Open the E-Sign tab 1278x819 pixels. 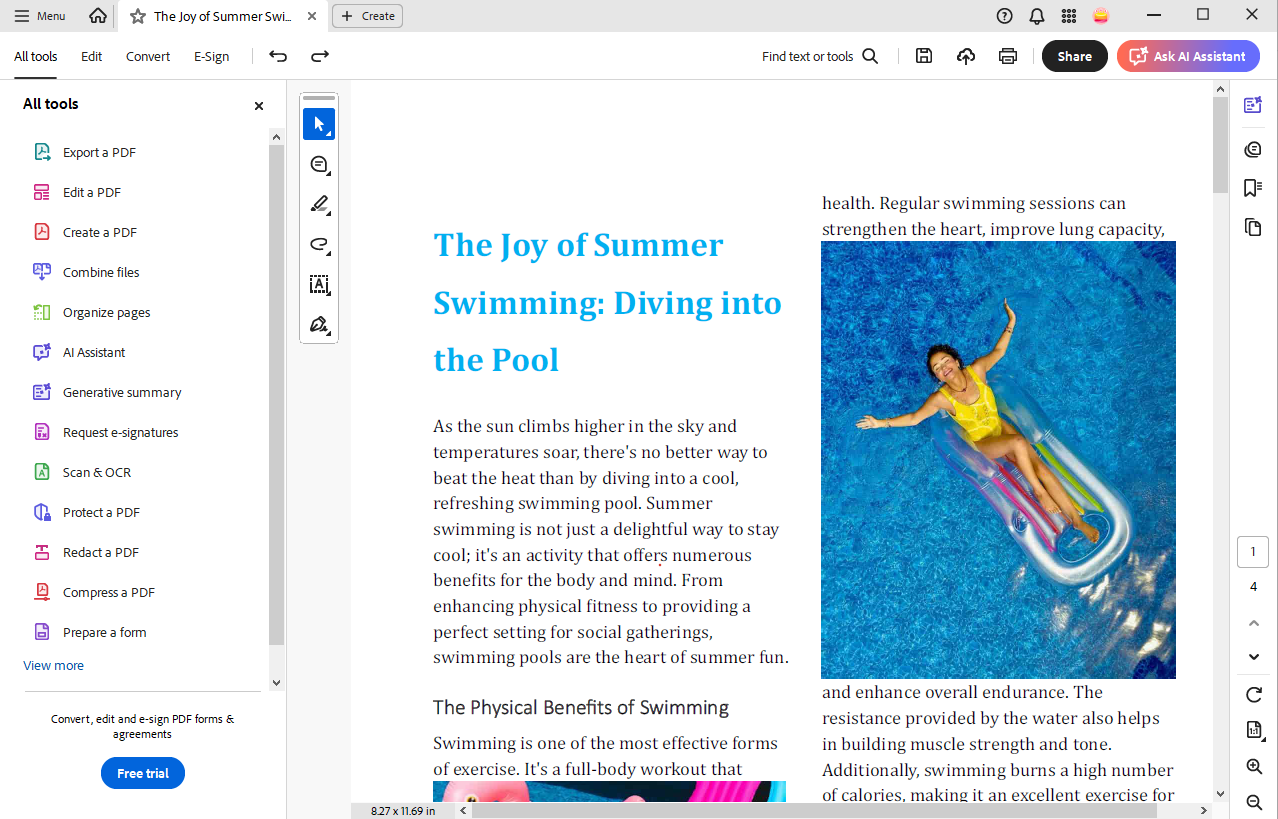pos(212,57)
